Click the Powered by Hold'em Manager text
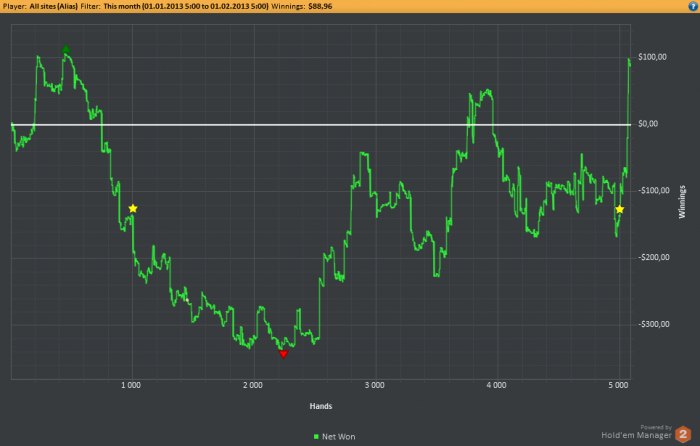Viewport: 700px width, 446px height. pyautogui.click(x=636, y=432)
